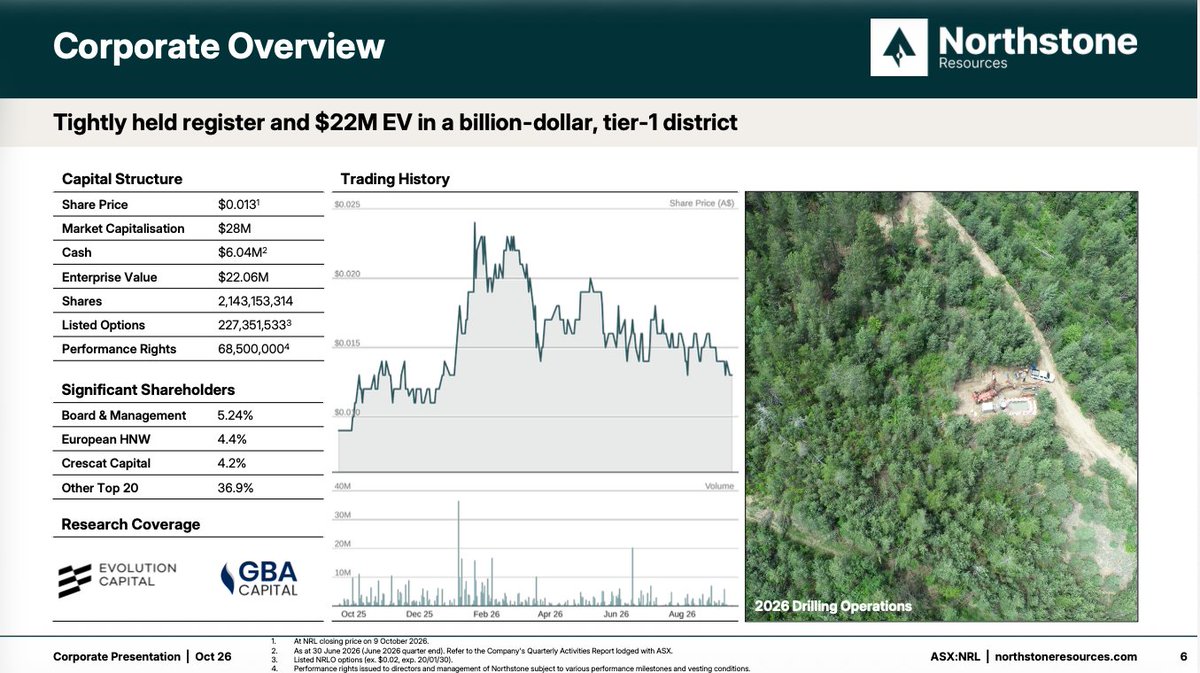
Task: Click the Enterprise Value row label
Action: click(x=109, y=277)
